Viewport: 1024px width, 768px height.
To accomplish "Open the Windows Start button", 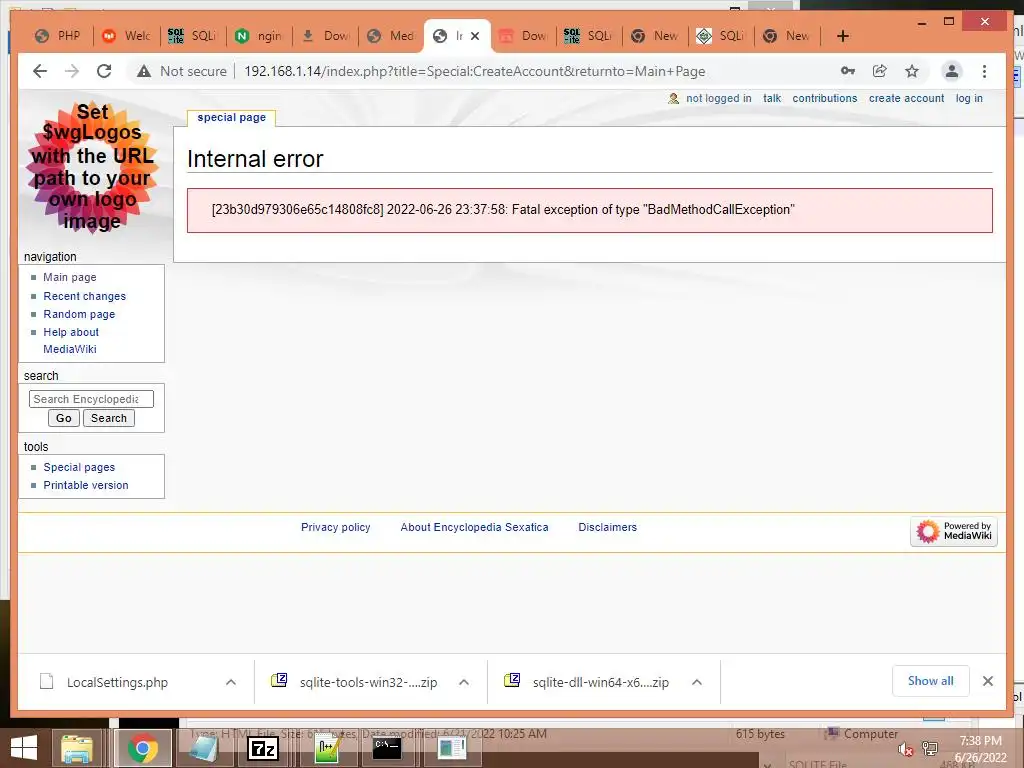I will click(24, 748).
